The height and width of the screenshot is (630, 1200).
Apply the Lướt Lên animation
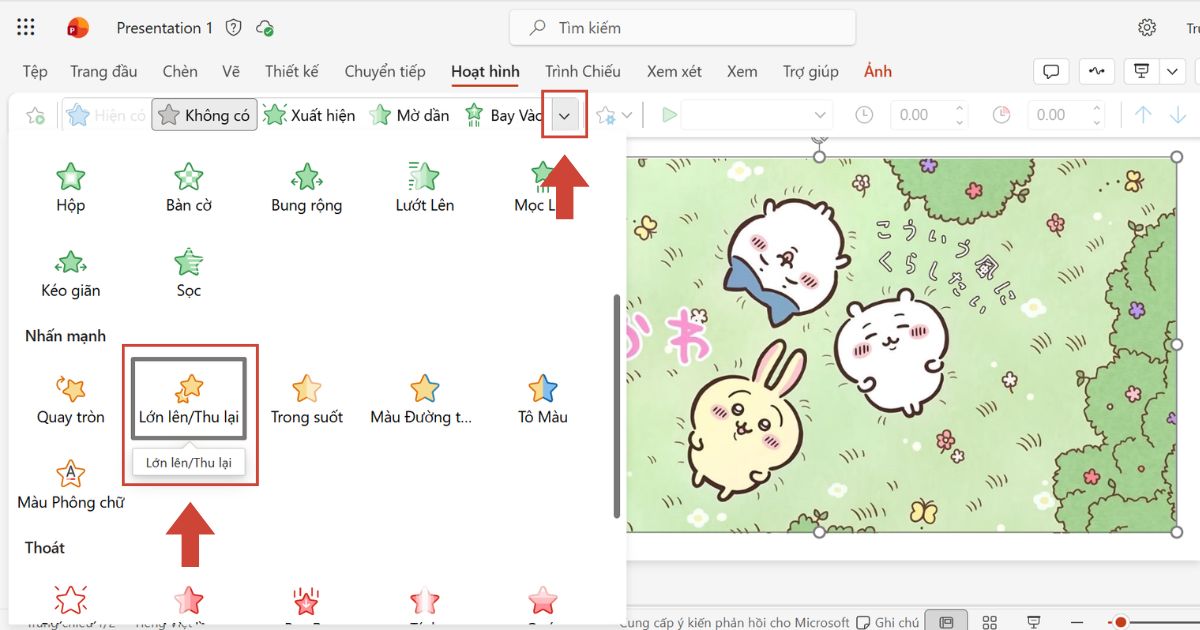tap(424, 187)
